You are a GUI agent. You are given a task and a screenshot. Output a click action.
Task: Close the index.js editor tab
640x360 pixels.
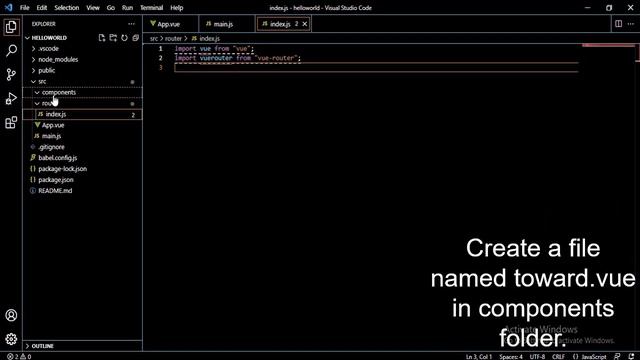(x=305, y=24)
